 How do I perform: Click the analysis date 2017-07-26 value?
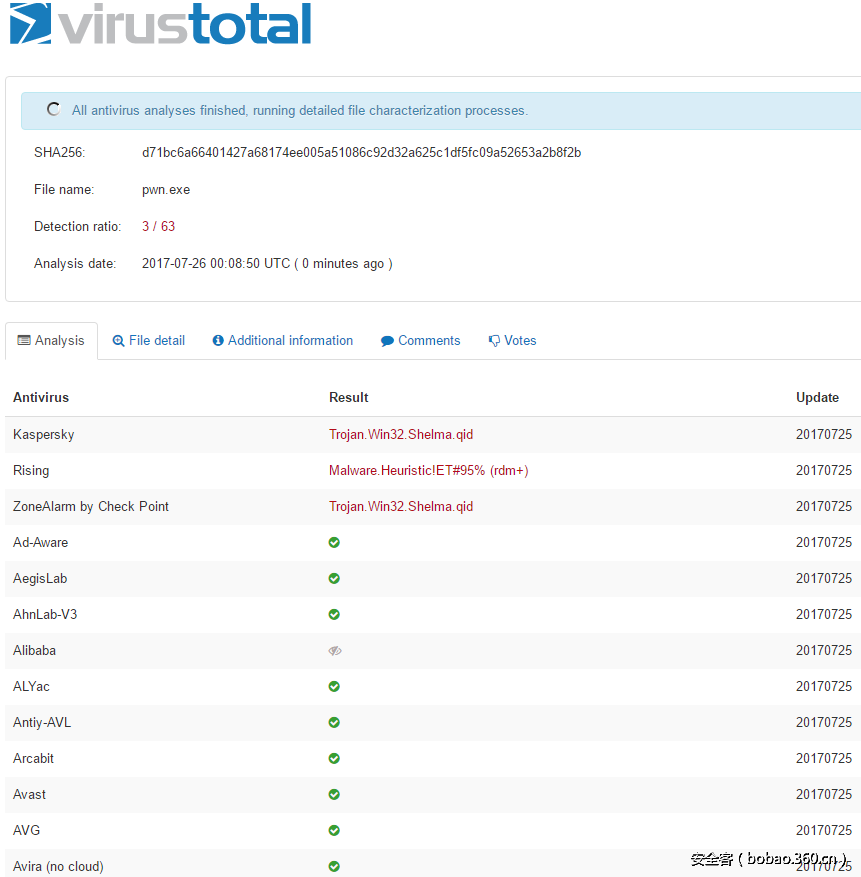tap(267, 263)
